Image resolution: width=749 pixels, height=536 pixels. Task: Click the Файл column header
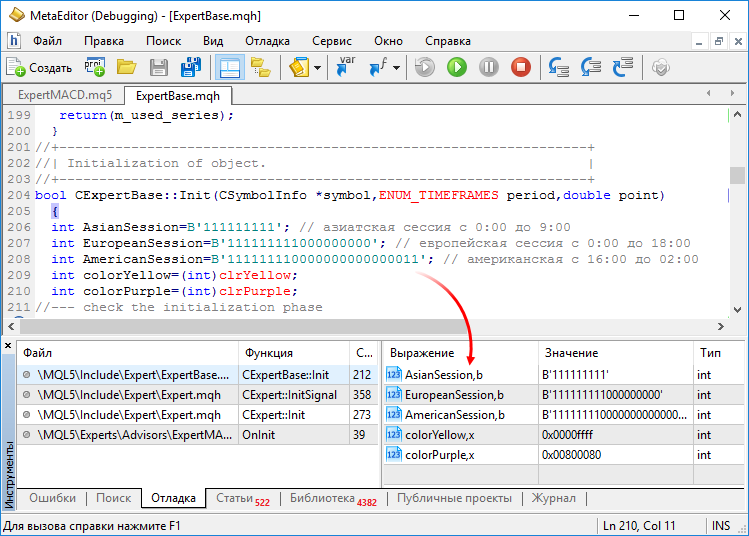(128, 353)
